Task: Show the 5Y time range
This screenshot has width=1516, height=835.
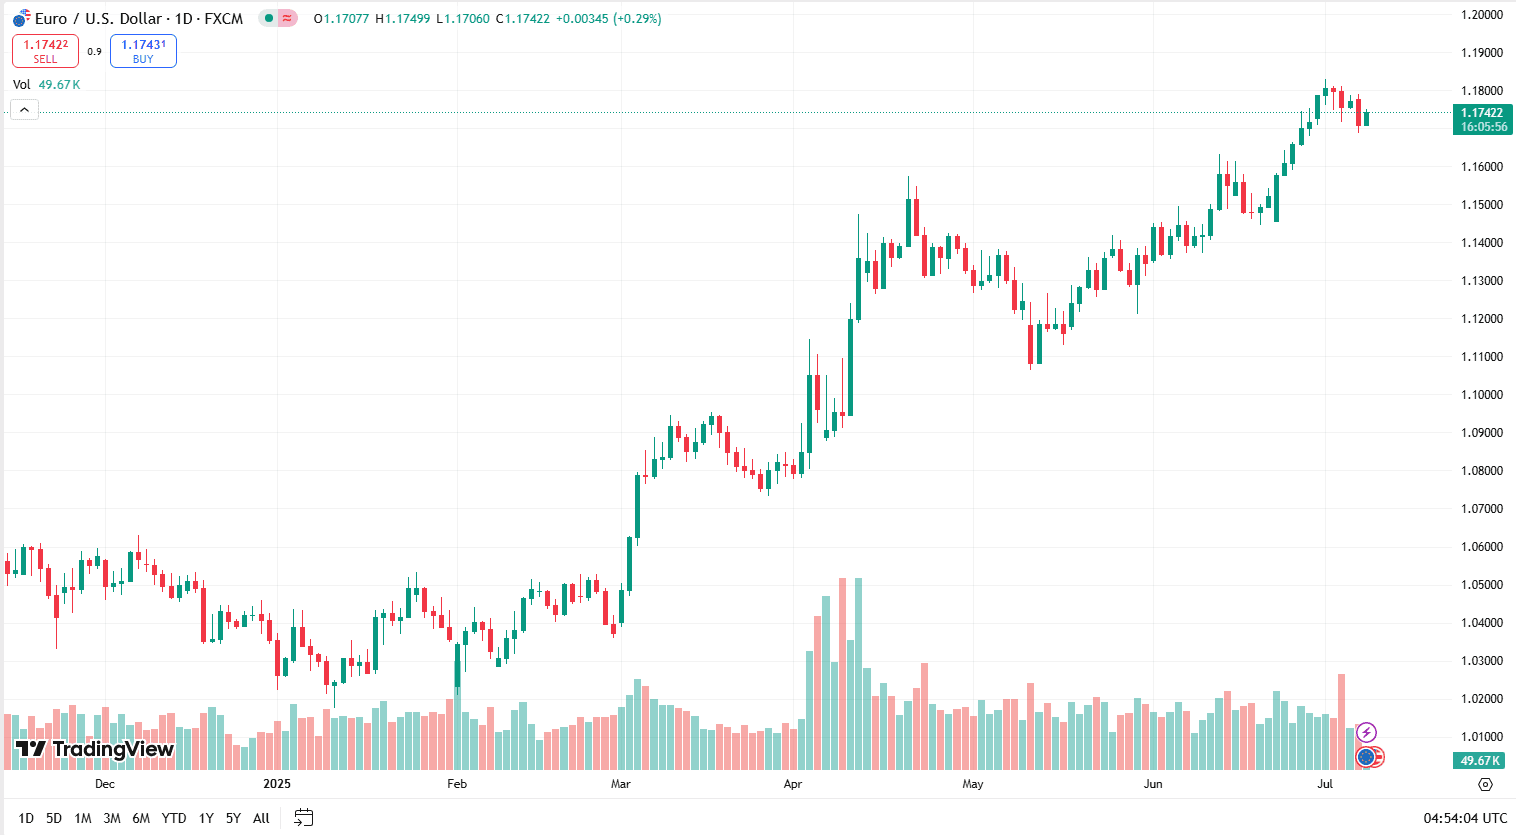Action: tap(233, 818)
